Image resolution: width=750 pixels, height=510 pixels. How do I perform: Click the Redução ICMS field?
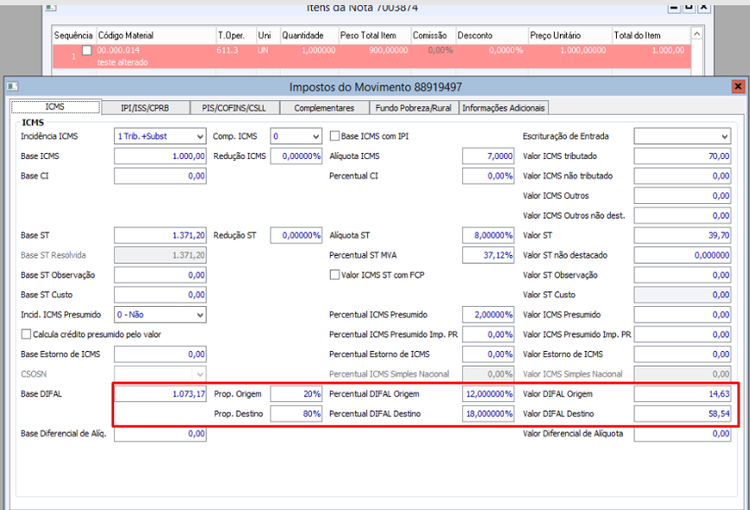296,156
